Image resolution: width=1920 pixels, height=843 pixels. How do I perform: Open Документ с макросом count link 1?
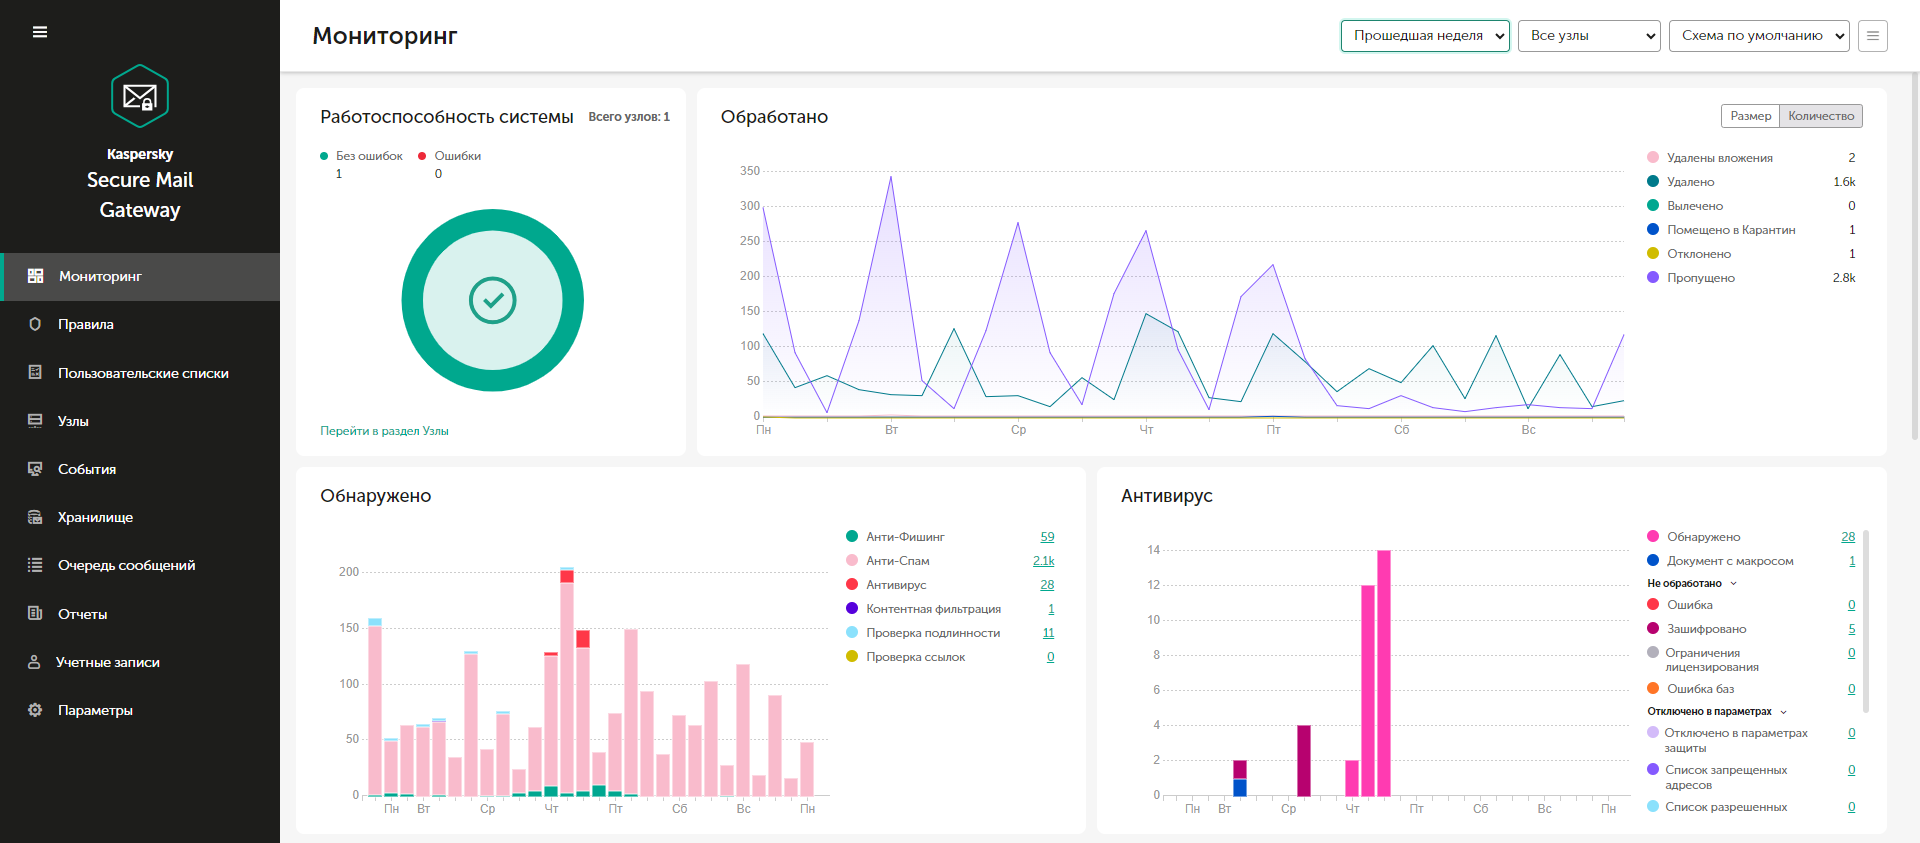tap(1852, 561)
